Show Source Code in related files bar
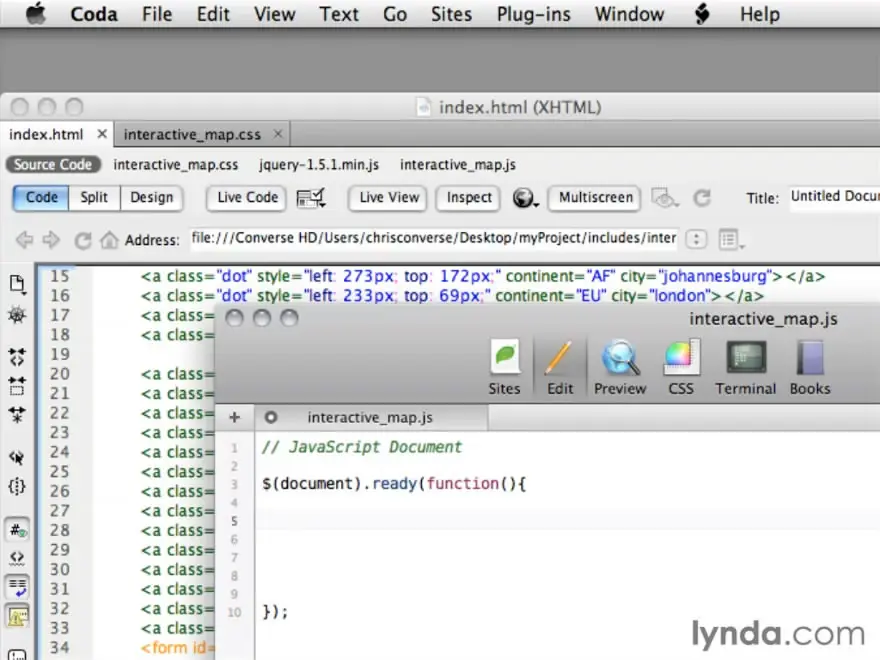The height and width of the screenshot is (660, 880). click(53, 164)
